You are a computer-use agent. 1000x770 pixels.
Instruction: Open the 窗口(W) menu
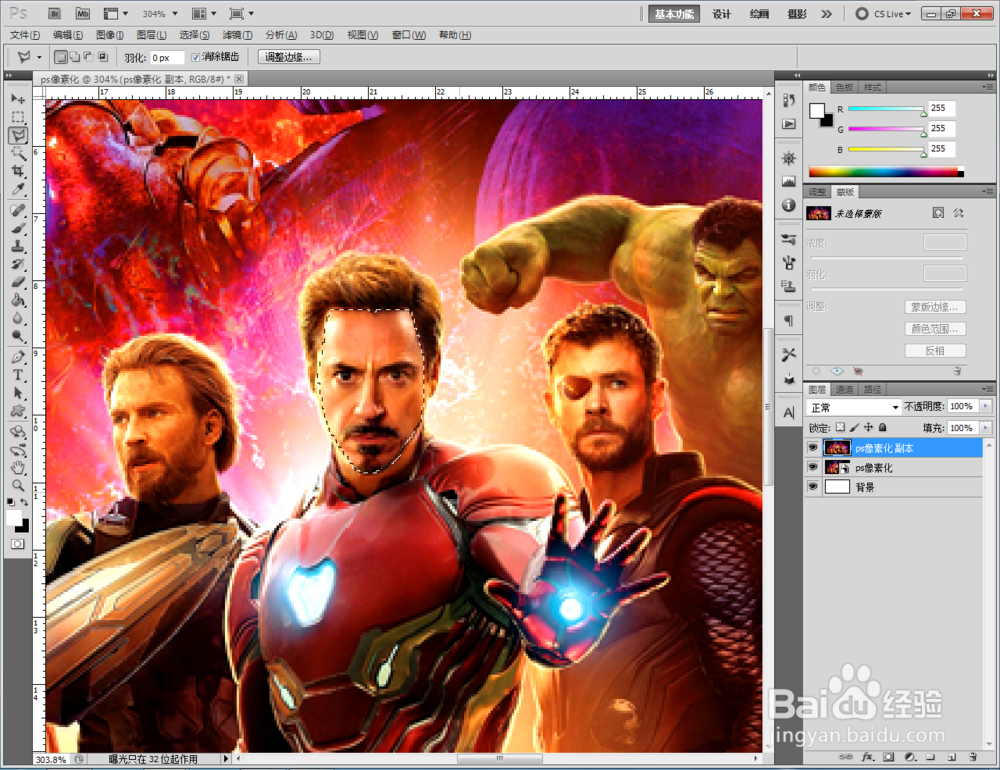point(409,35)
